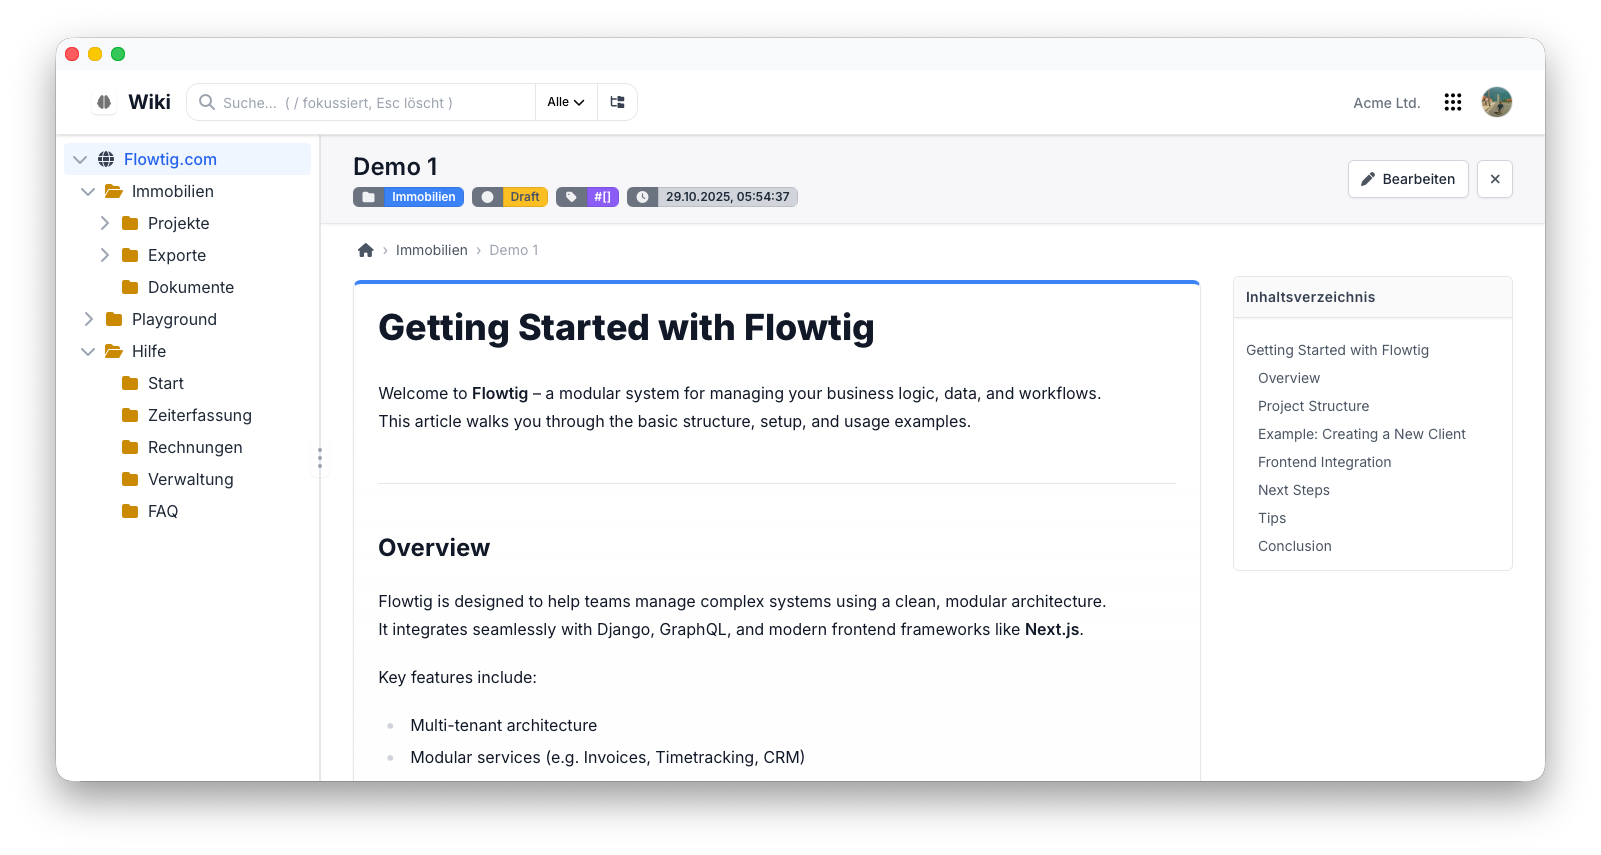The height and width of the screenshot is (855, 1601).
Task: Click the macOS yellow minimize window button
Action: point(95,54)
